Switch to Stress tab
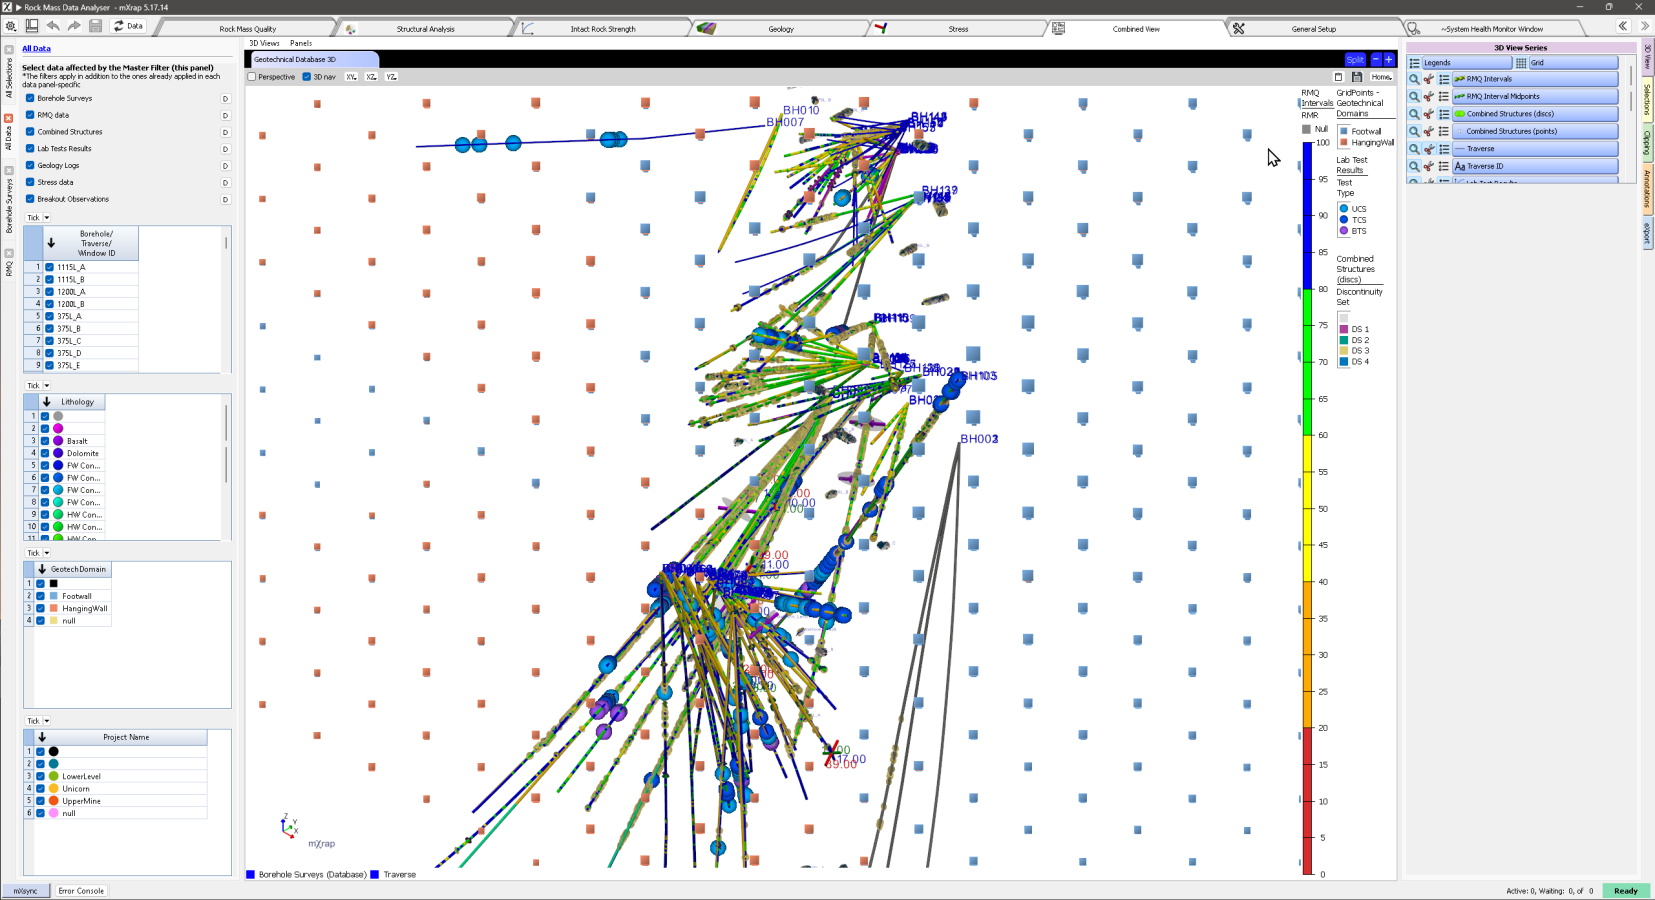1655x900 pixels. pos(958,29)
